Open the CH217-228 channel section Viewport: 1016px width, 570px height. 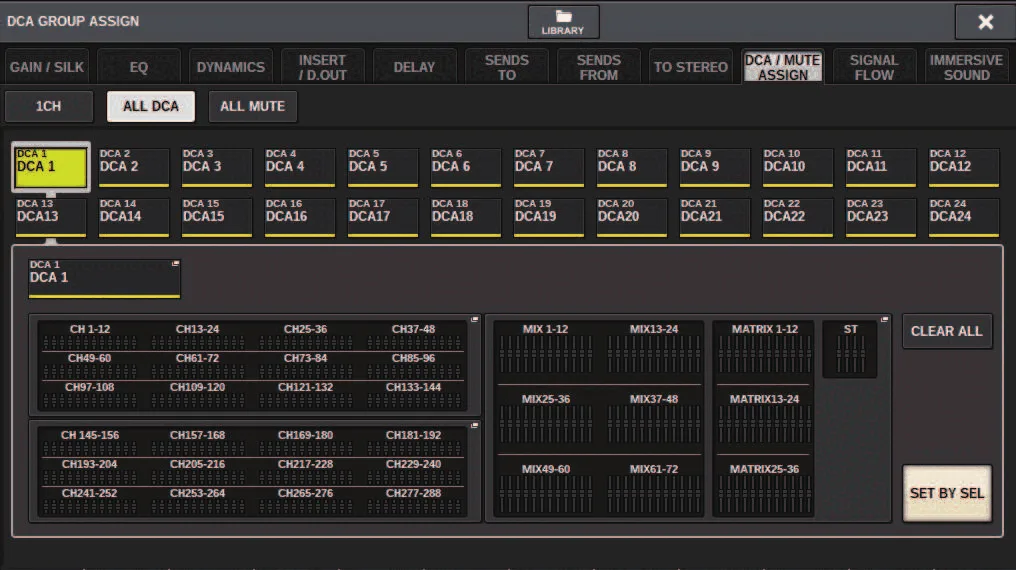(x=305, y=471)
